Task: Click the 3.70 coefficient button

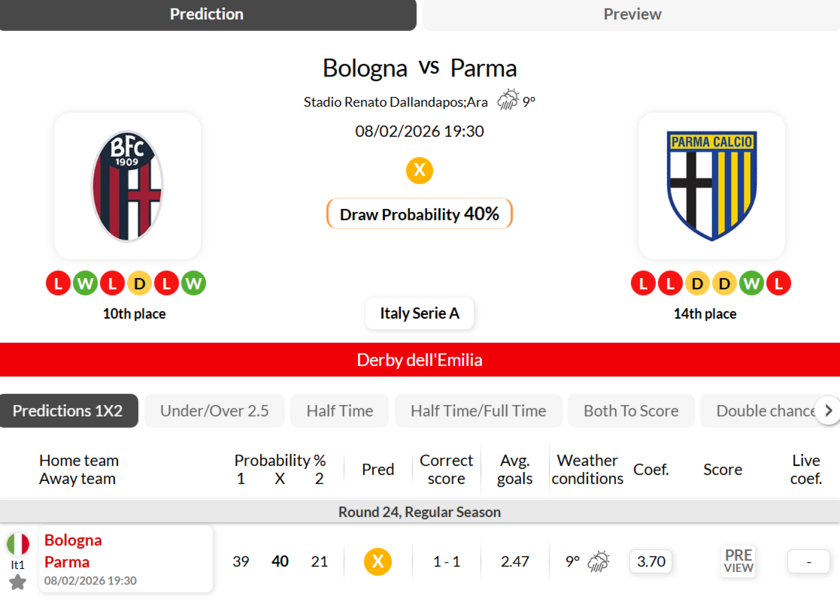Action: [651, 561]
